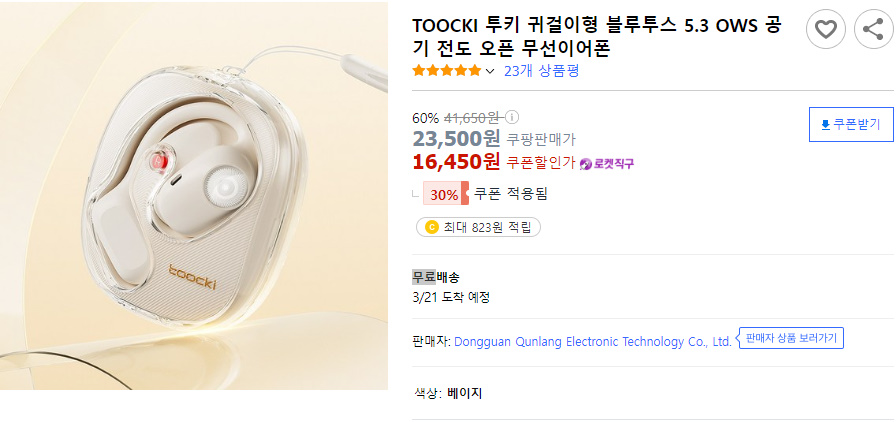The width and height of the screenshot is (896, 422).
Task: Click the 쿠폰받기 coupon button
Action: pyautogui.click(x=851, y=125)
